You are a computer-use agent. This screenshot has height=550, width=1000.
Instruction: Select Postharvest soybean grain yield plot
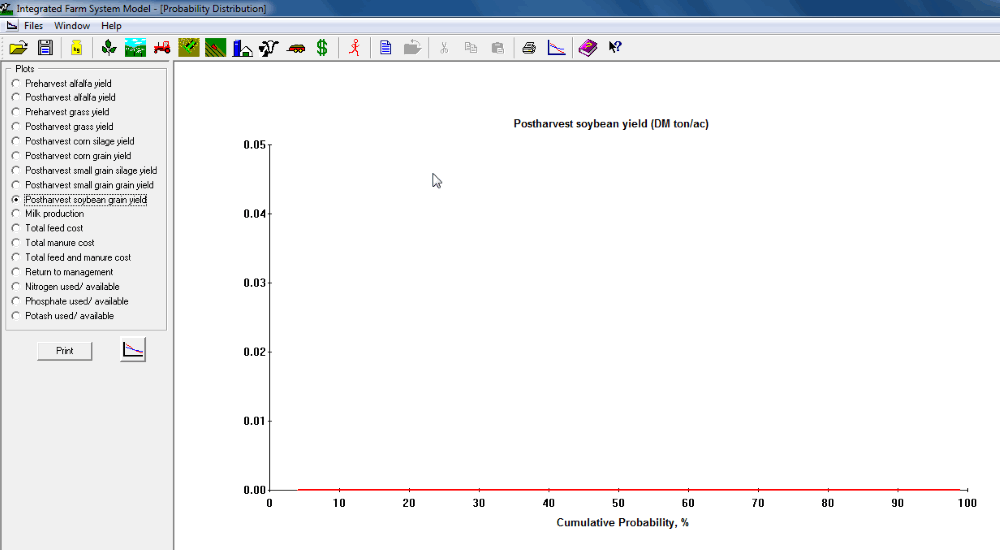pyautogui.click(x=79, y=200)
